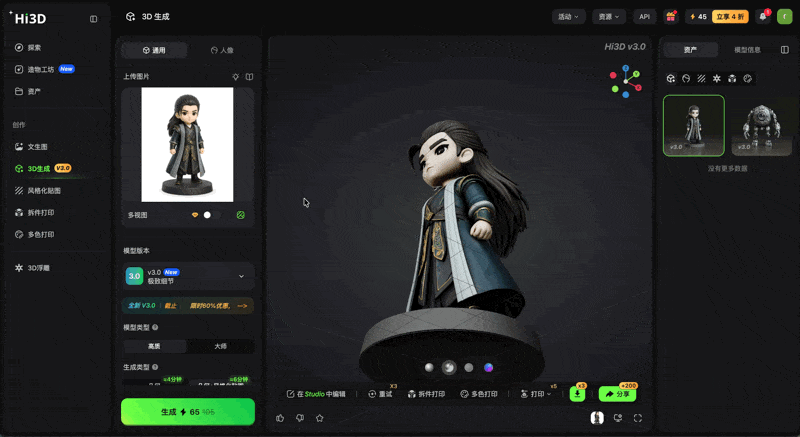Click the 立享 4 折 offer button

(730, 17)
